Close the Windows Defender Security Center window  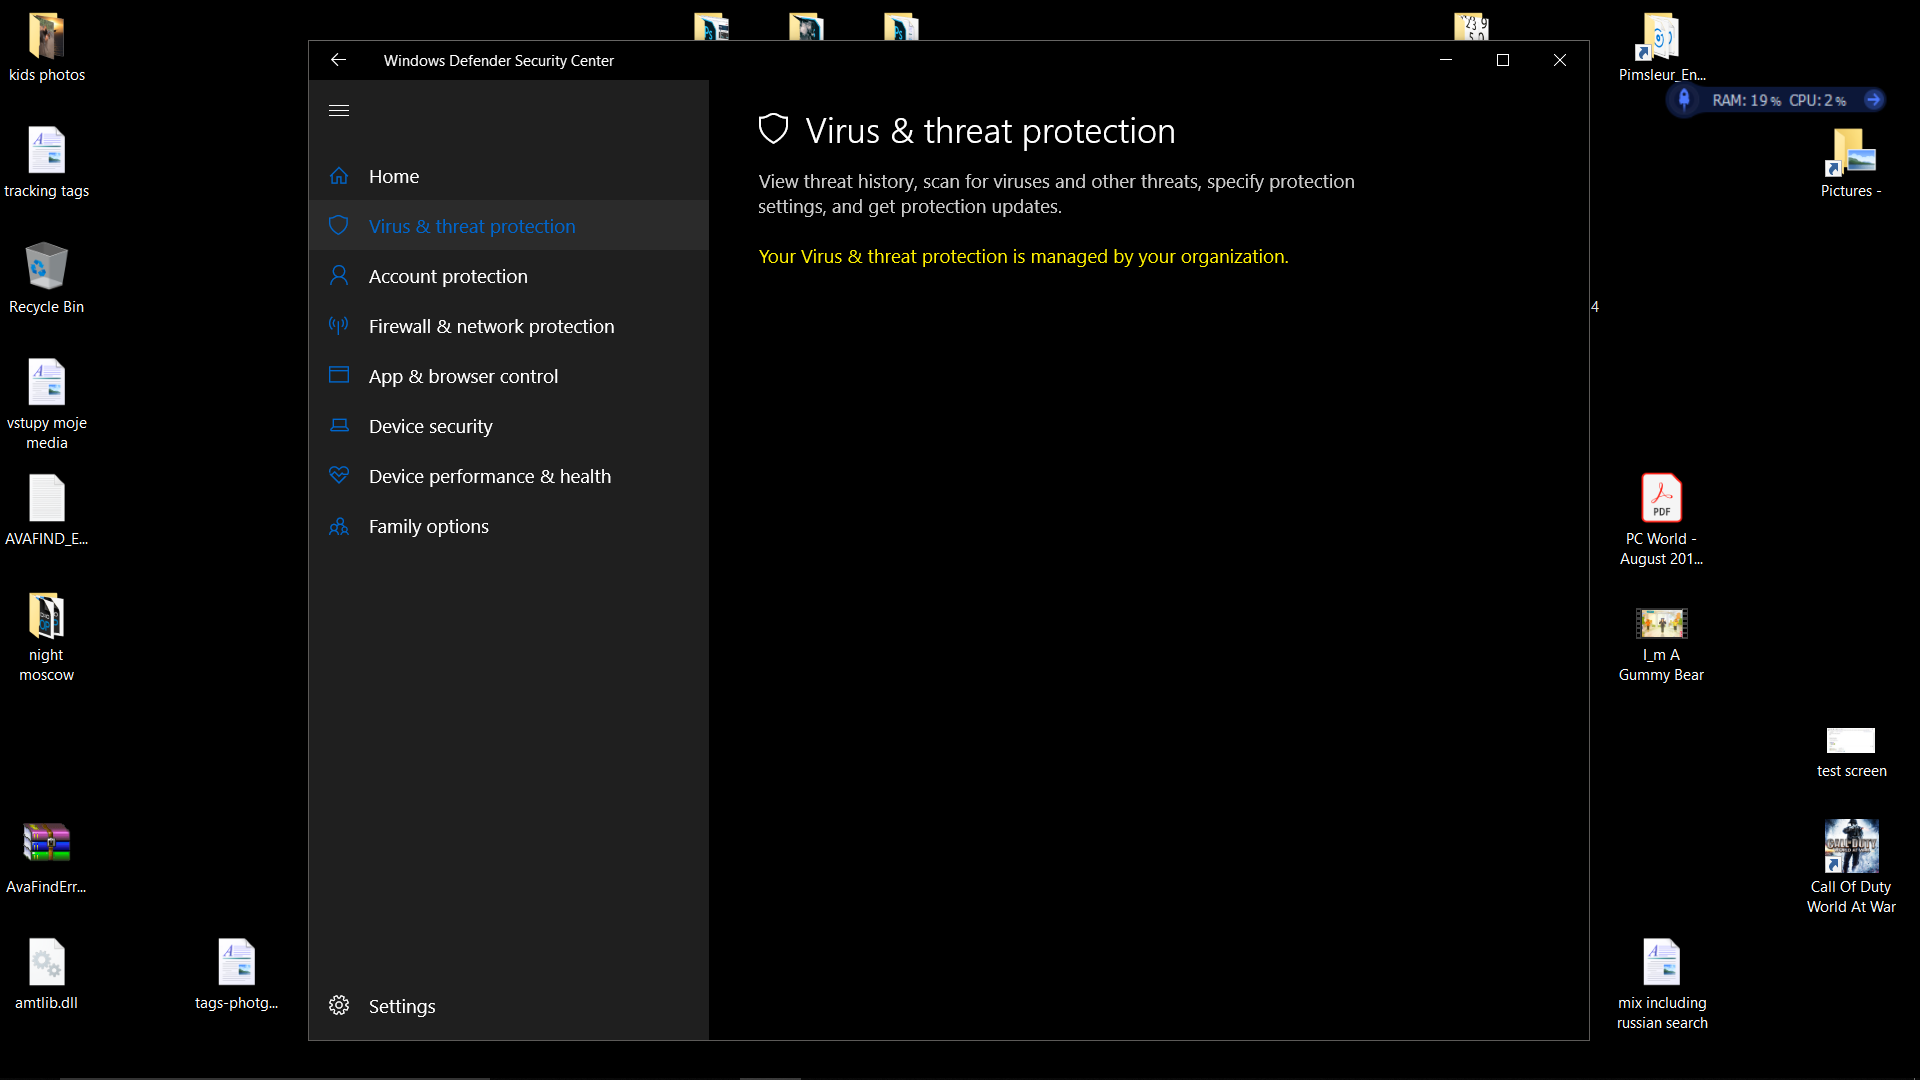pos(1559,60)
